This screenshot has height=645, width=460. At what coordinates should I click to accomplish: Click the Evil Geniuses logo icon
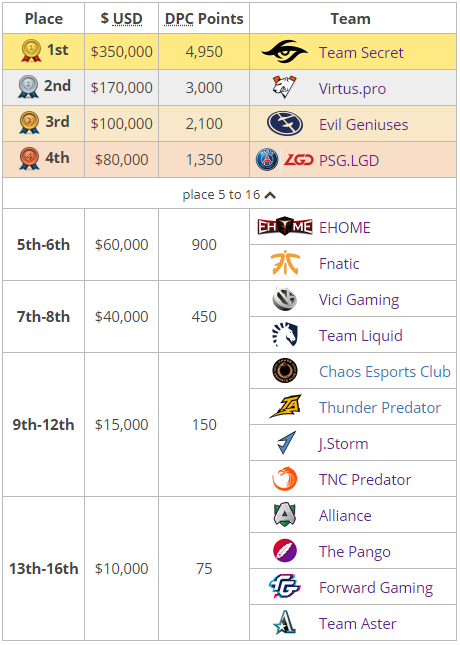(285, 123)
